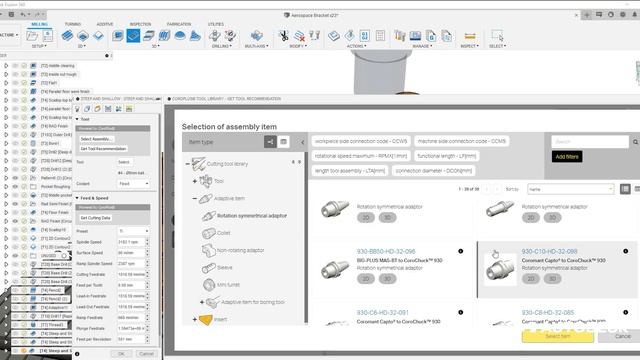This screenshot has height=360, width=640.
Task: Open the Utilities tab
Action: [216, 24]
